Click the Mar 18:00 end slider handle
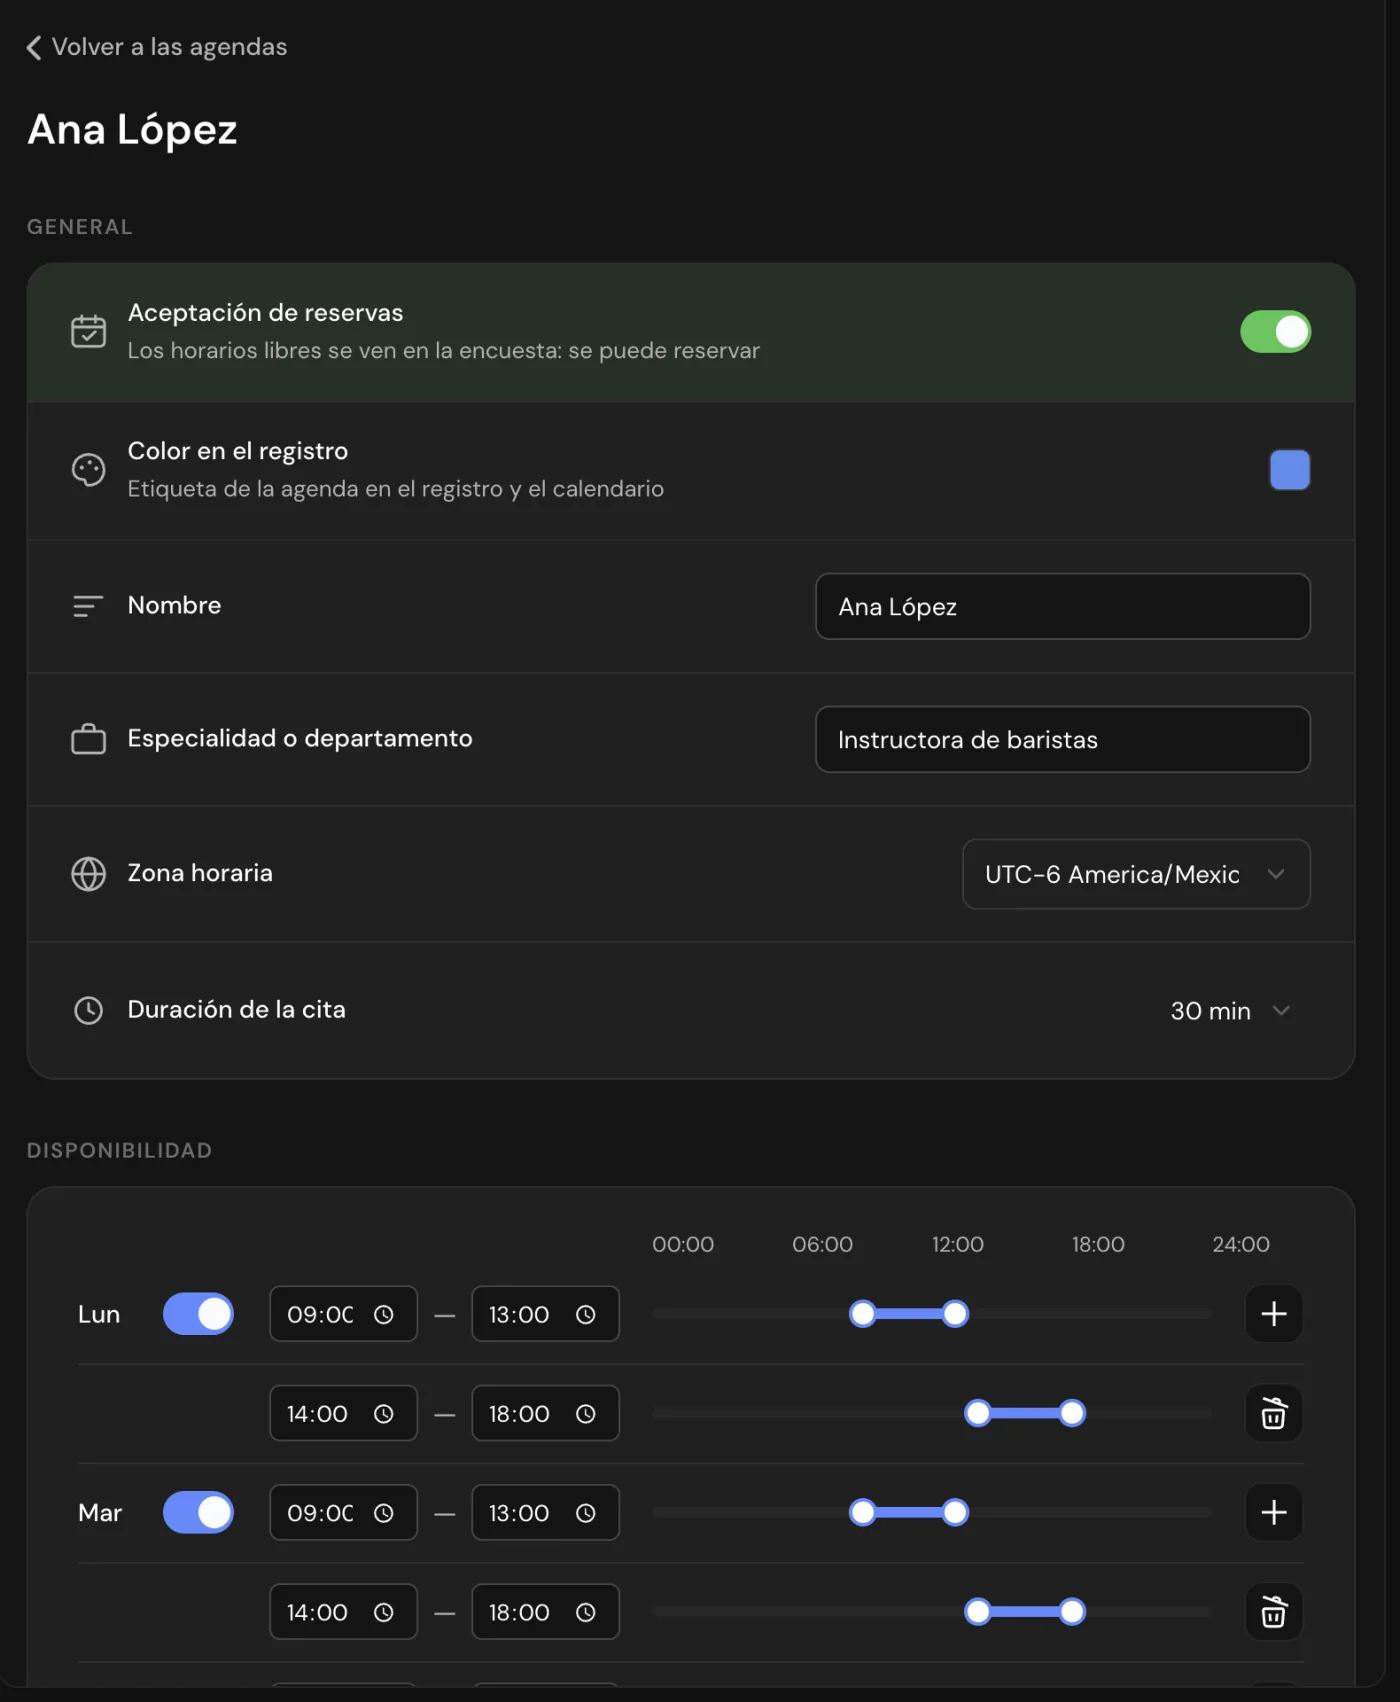This screenshot has width=1400, height=1702. [1072, 1612]
